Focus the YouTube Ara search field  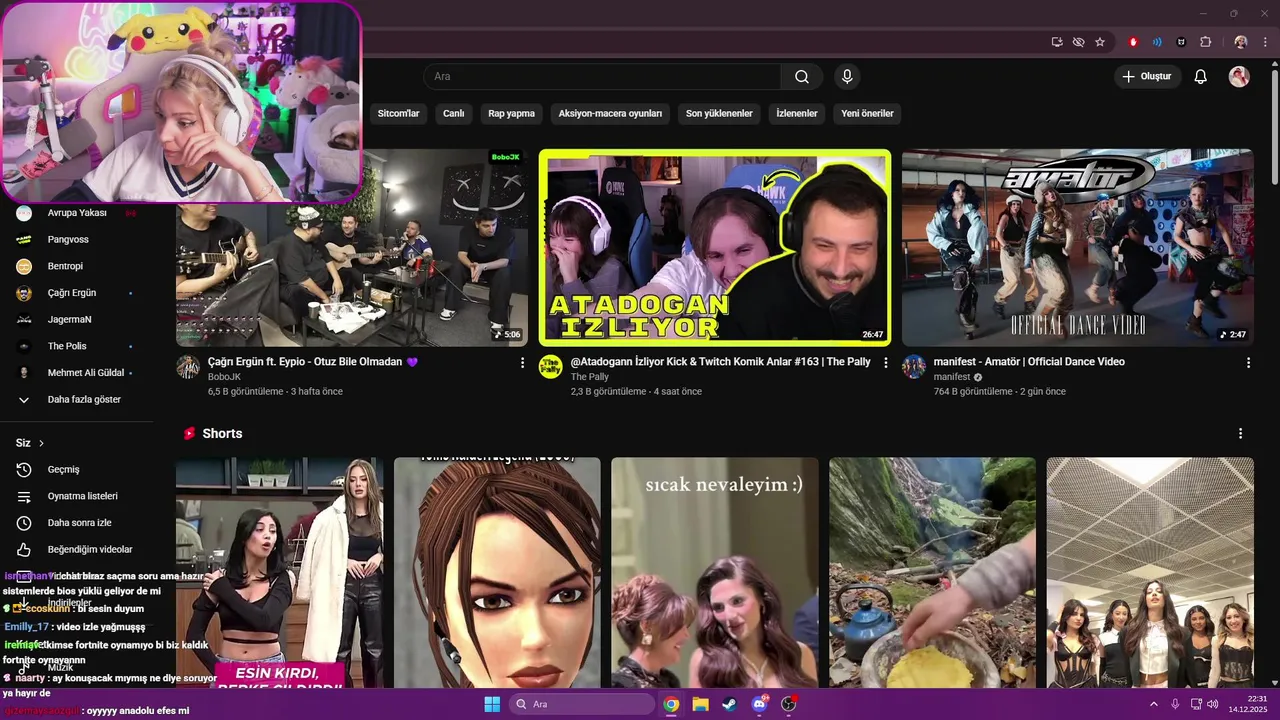602,77
